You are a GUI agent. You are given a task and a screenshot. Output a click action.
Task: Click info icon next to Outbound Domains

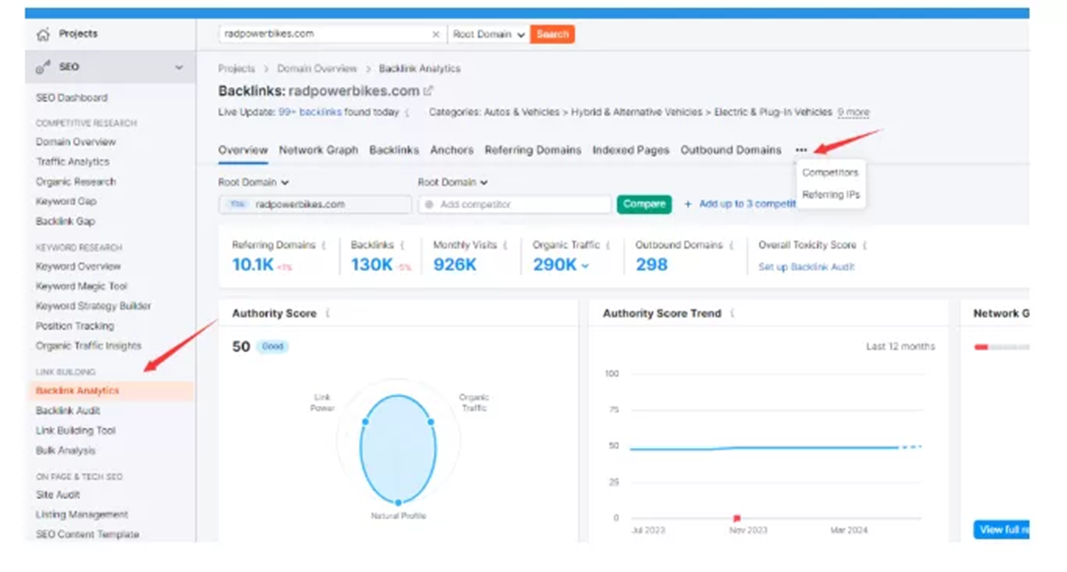click(731, 245)
